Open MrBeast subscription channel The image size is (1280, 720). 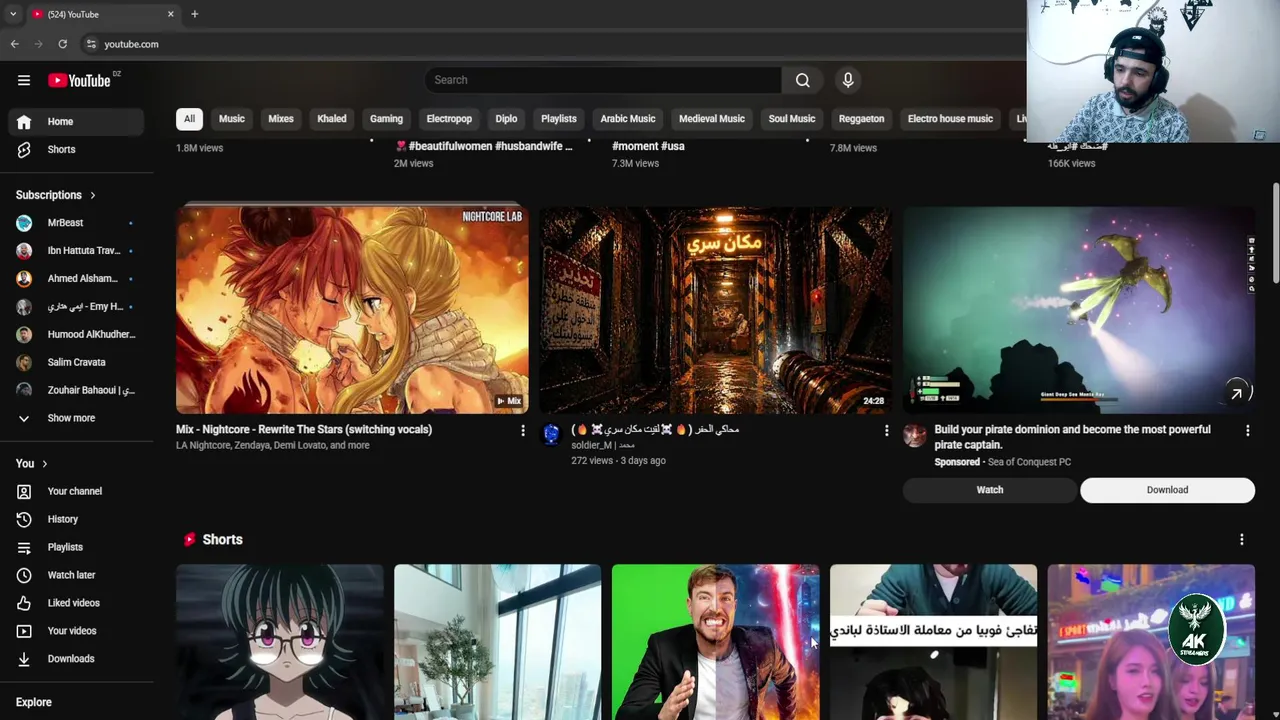77,223
